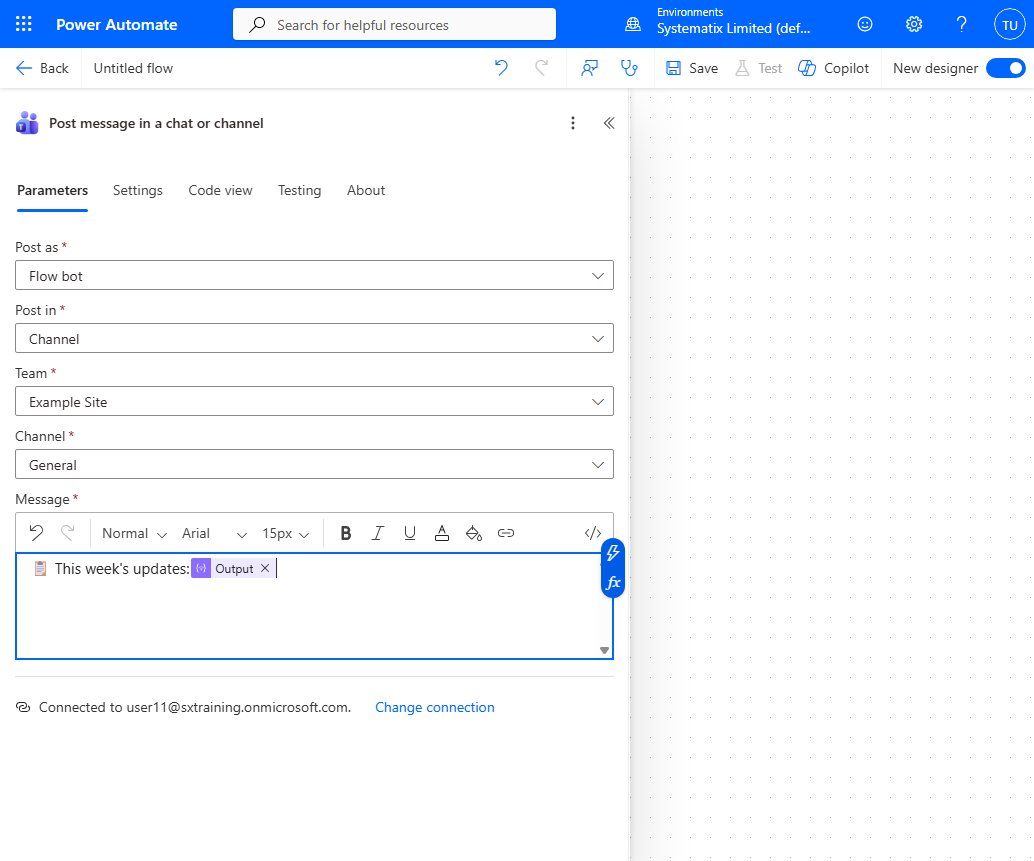
Task: Open the help question mark icon
Action: [961, 24]
